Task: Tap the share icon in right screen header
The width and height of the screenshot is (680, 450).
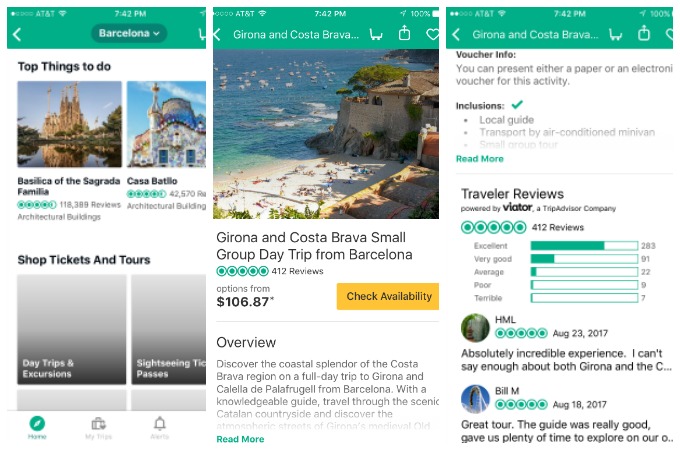Action: pos(644,33)
